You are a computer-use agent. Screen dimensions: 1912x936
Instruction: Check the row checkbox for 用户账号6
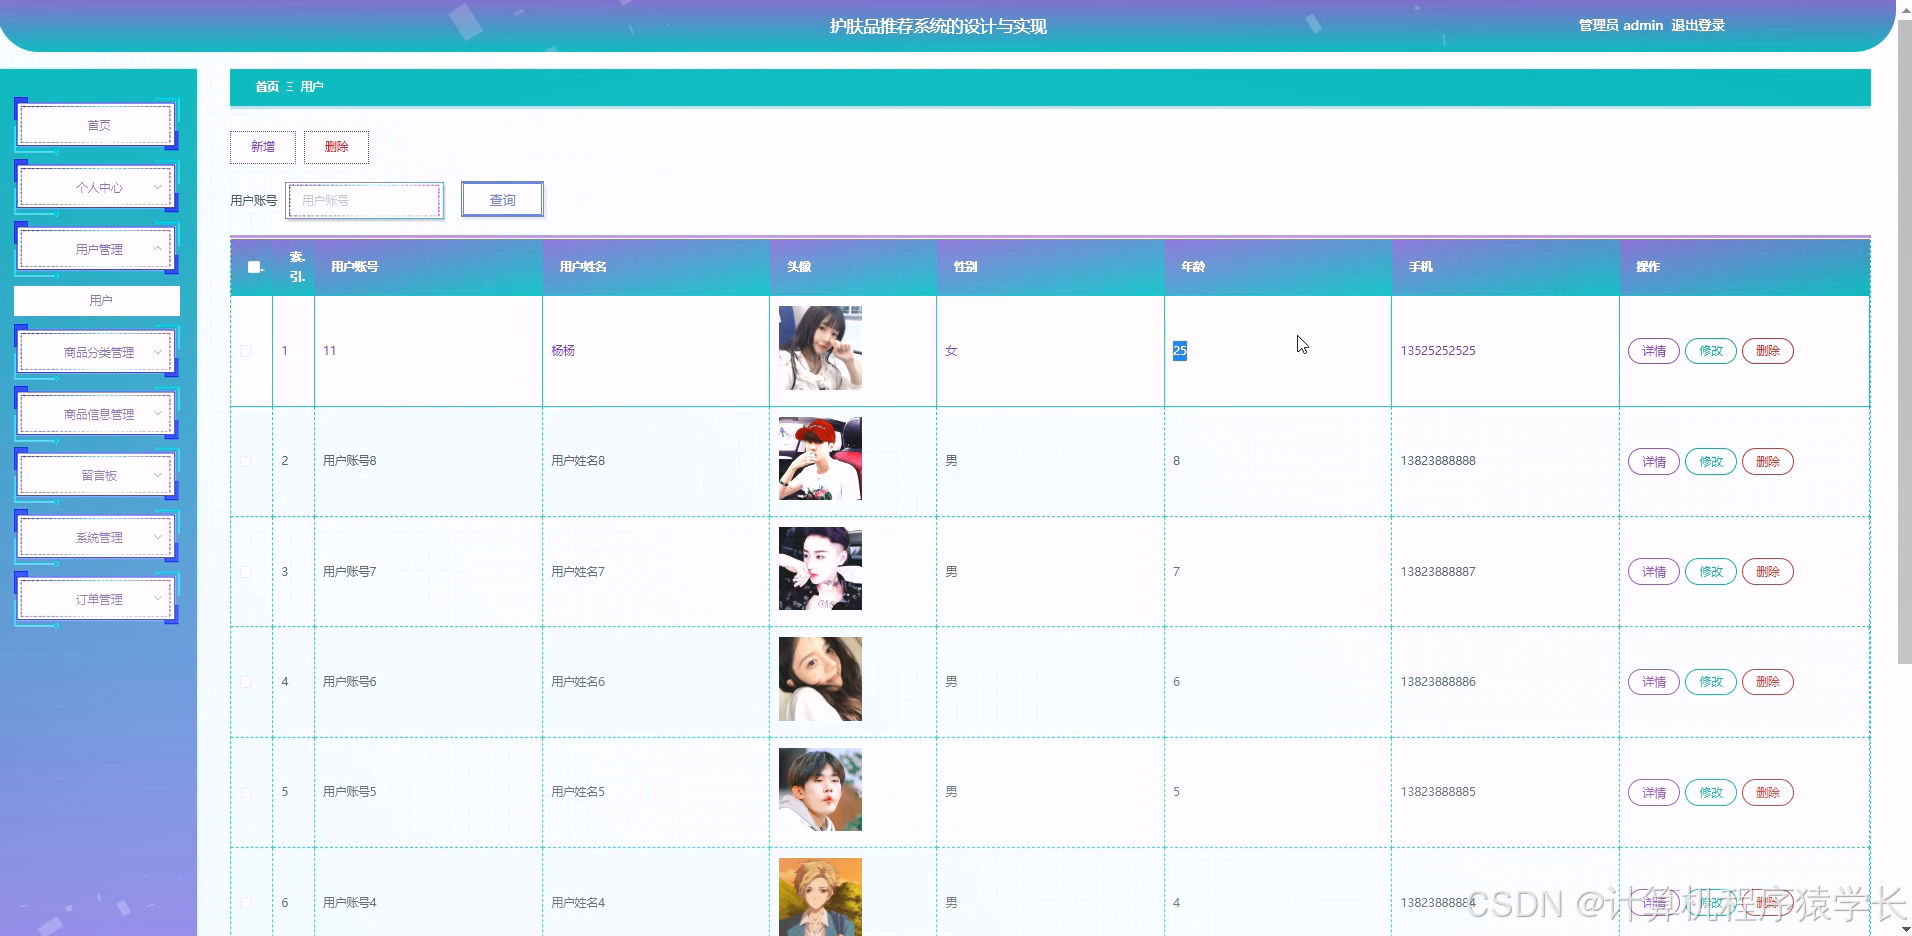(x=246, y=682)
